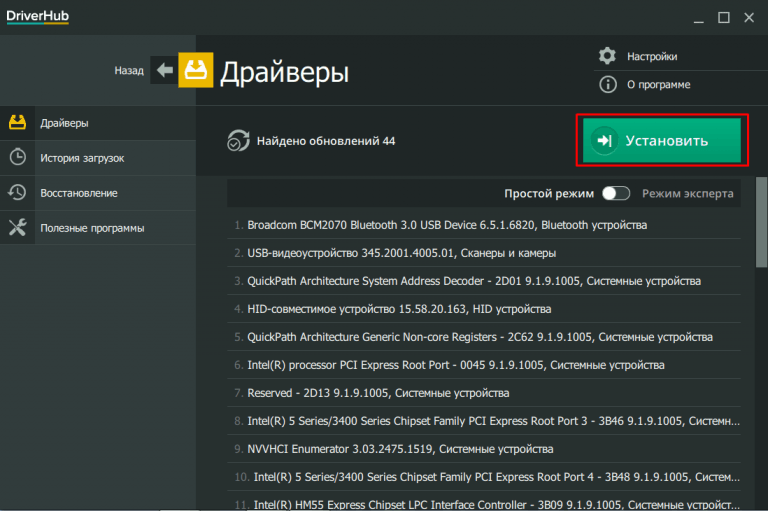Select the Режим эксперта label
The height and width of the screenshot is (511, 768).
[687, 193]
